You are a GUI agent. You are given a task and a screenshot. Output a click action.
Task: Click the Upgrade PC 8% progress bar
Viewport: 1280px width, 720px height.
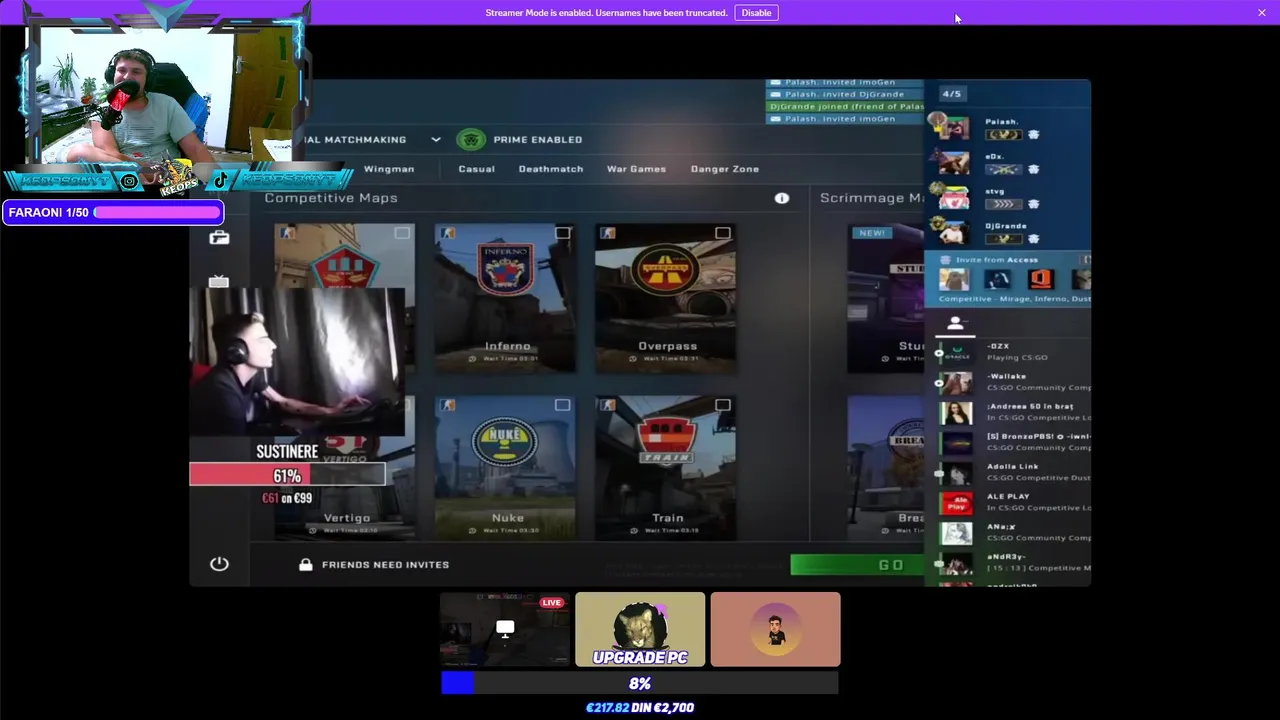point(640,683)
